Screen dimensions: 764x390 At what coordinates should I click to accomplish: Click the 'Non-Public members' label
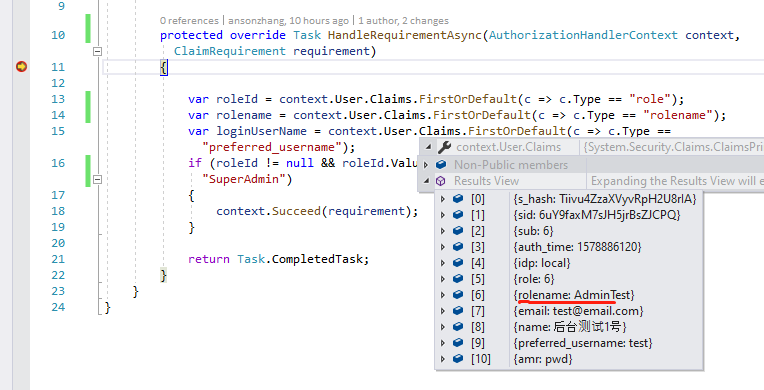click(x=511, y=165)
